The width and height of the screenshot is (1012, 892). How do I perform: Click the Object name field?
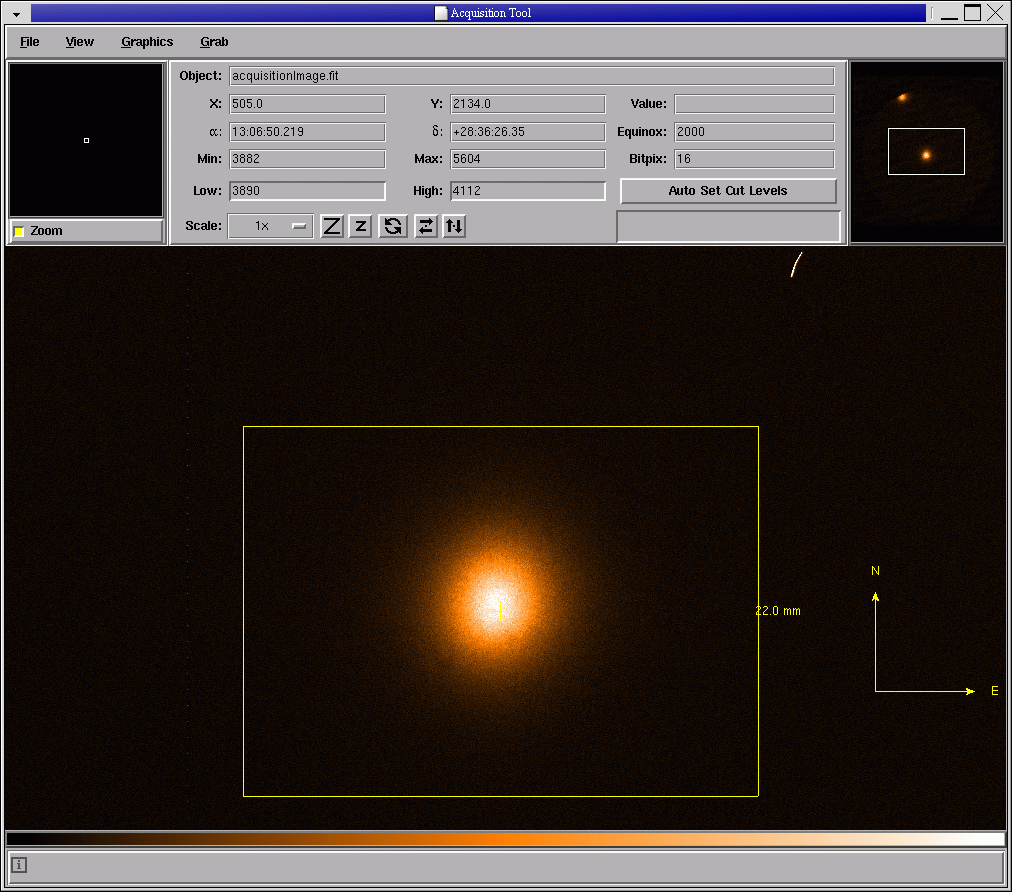(531, 76)
